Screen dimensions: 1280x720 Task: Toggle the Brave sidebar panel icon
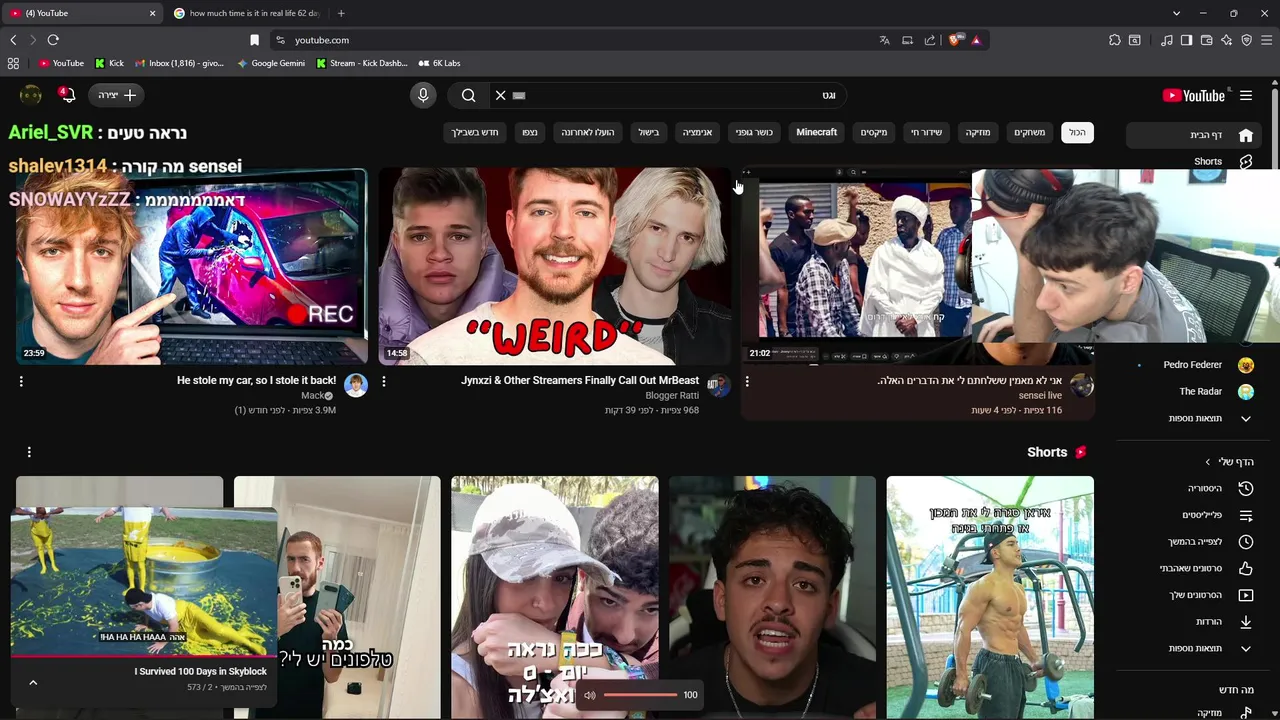tap(1186, 40)
